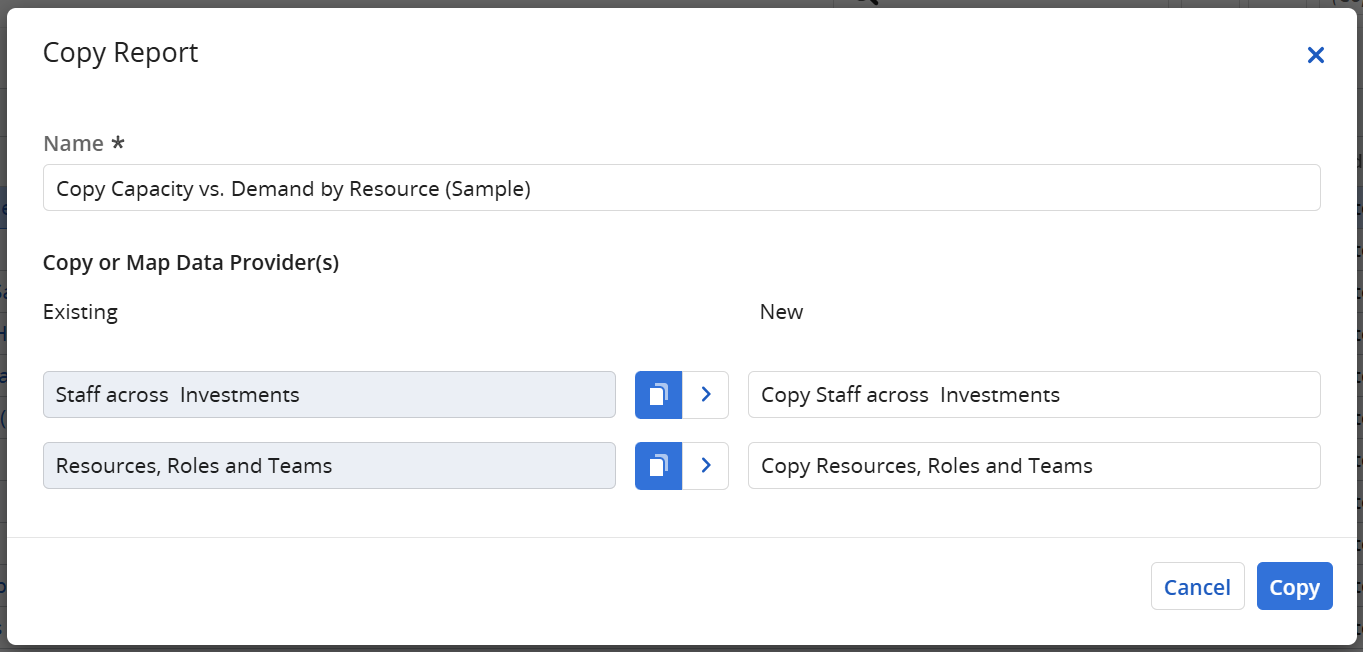This screenshot has width=1363, height=652.
Task: Close the Copy Report dialog with X
Action: tap(1315, 56)
